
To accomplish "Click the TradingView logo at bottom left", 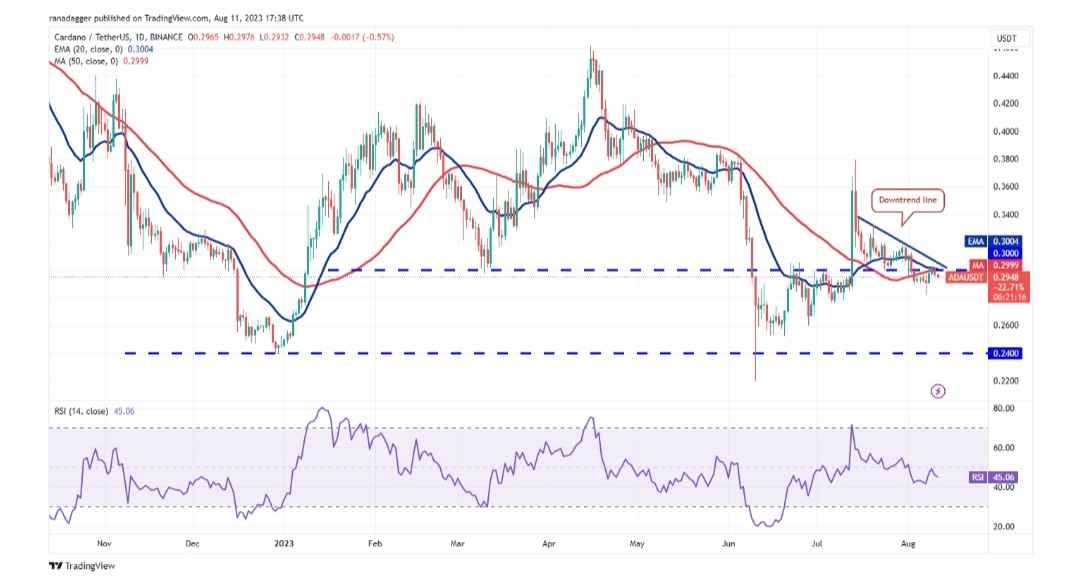I will click(x=82, y=565).
